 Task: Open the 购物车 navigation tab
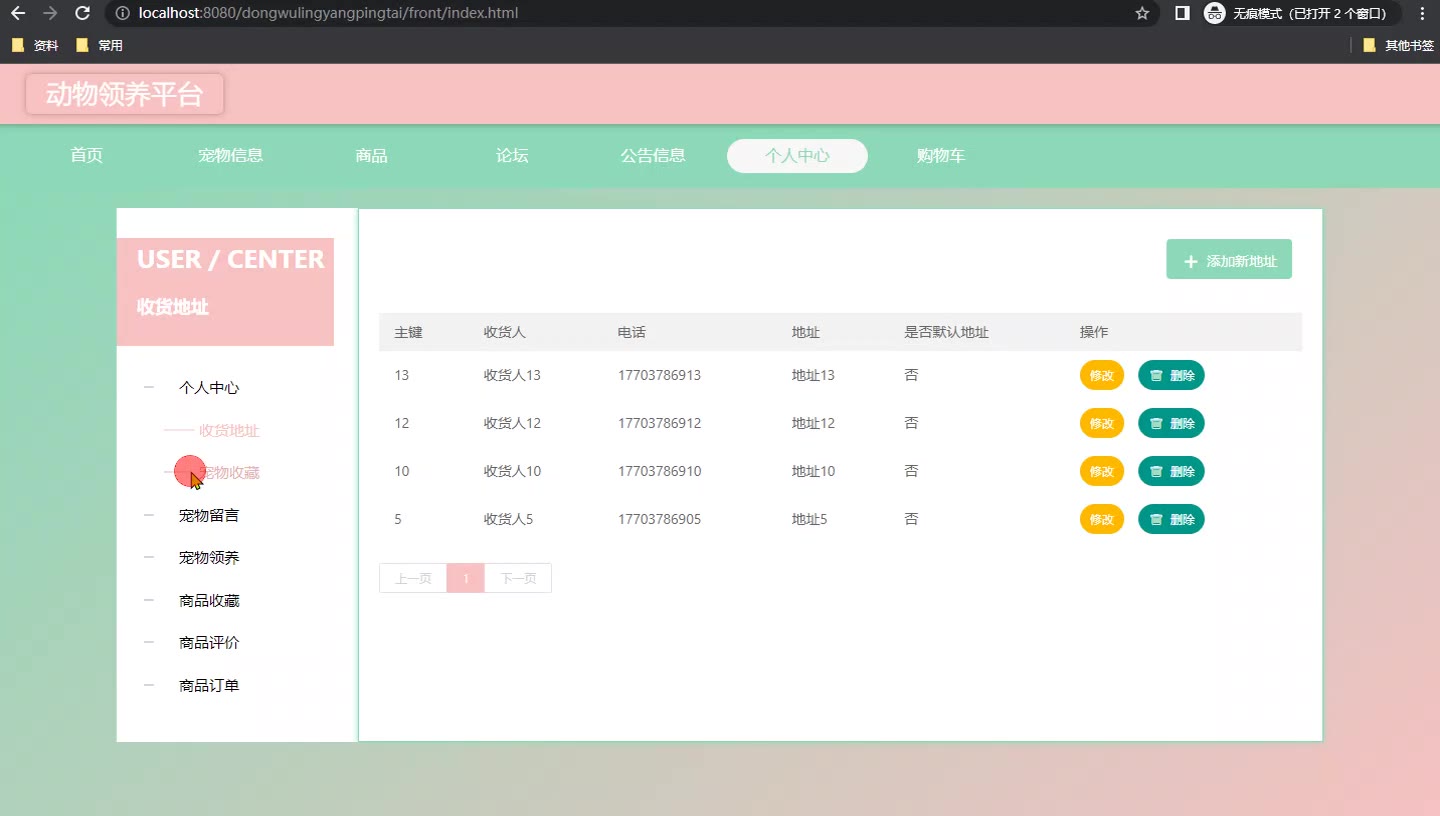tap(940, 156)
